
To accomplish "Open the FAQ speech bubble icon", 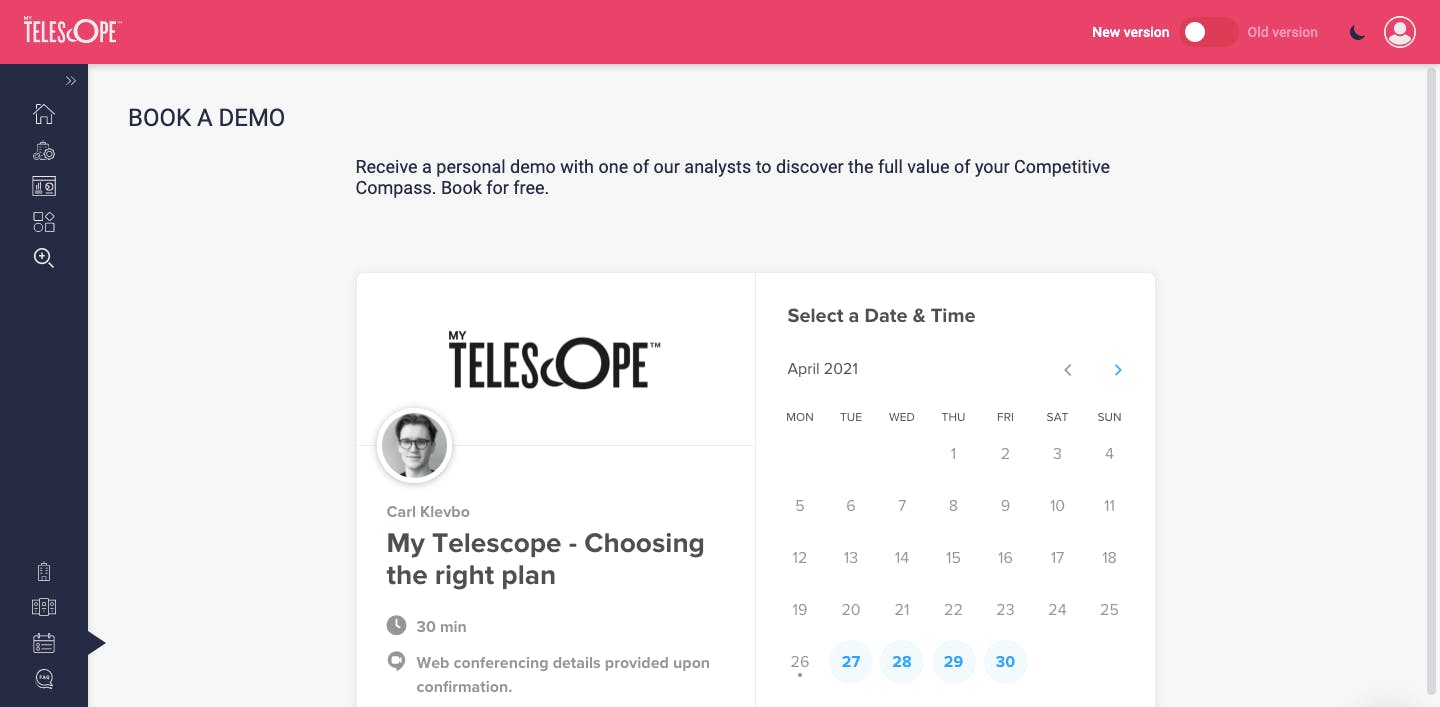I will click(44, 679).
